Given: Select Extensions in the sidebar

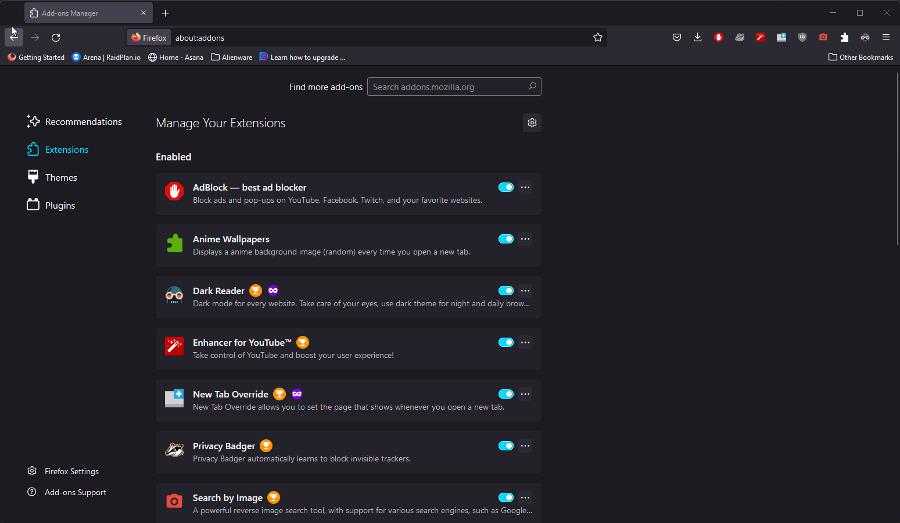Looking at the screenshot, I should 57,150.
